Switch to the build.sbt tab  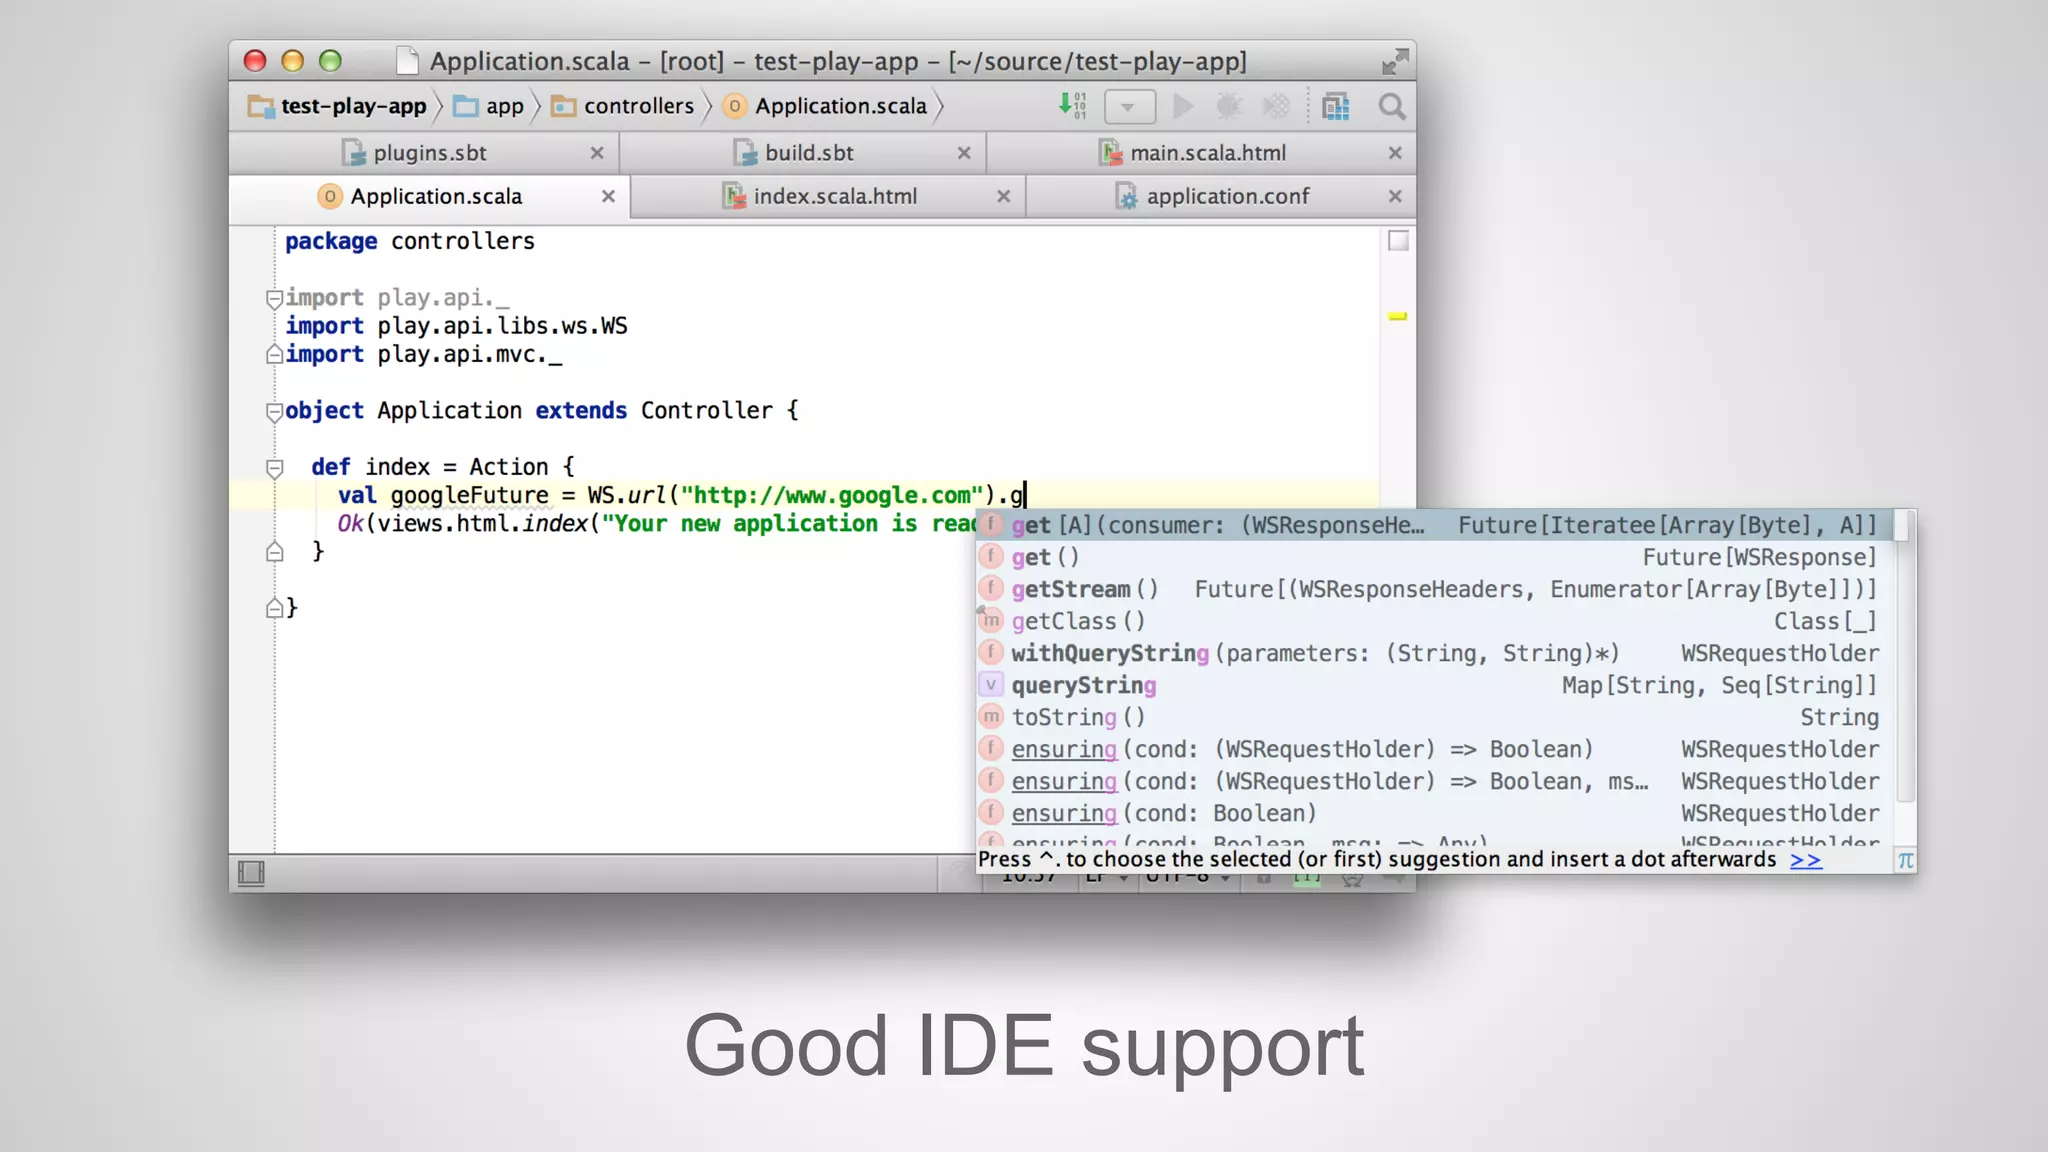[808, 153]
